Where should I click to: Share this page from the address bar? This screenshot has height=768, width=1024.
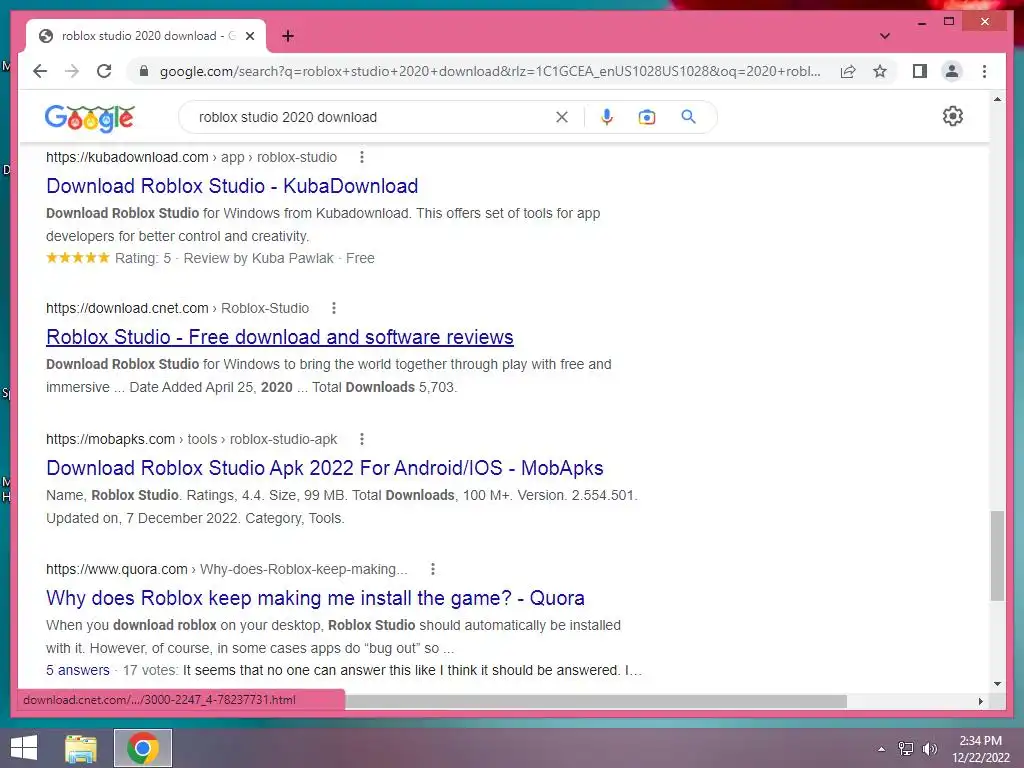[848, 71]
